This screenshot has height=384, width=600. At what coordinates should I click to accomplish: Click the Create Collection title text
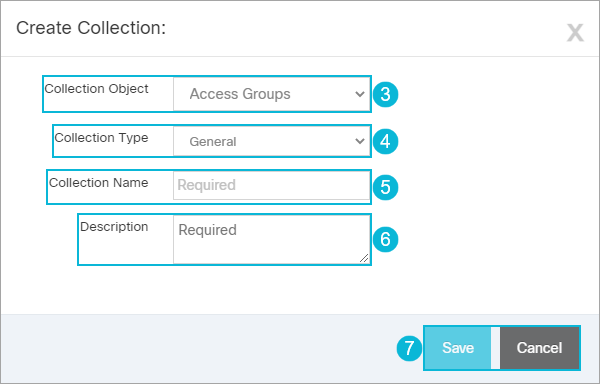pos(91,28)
